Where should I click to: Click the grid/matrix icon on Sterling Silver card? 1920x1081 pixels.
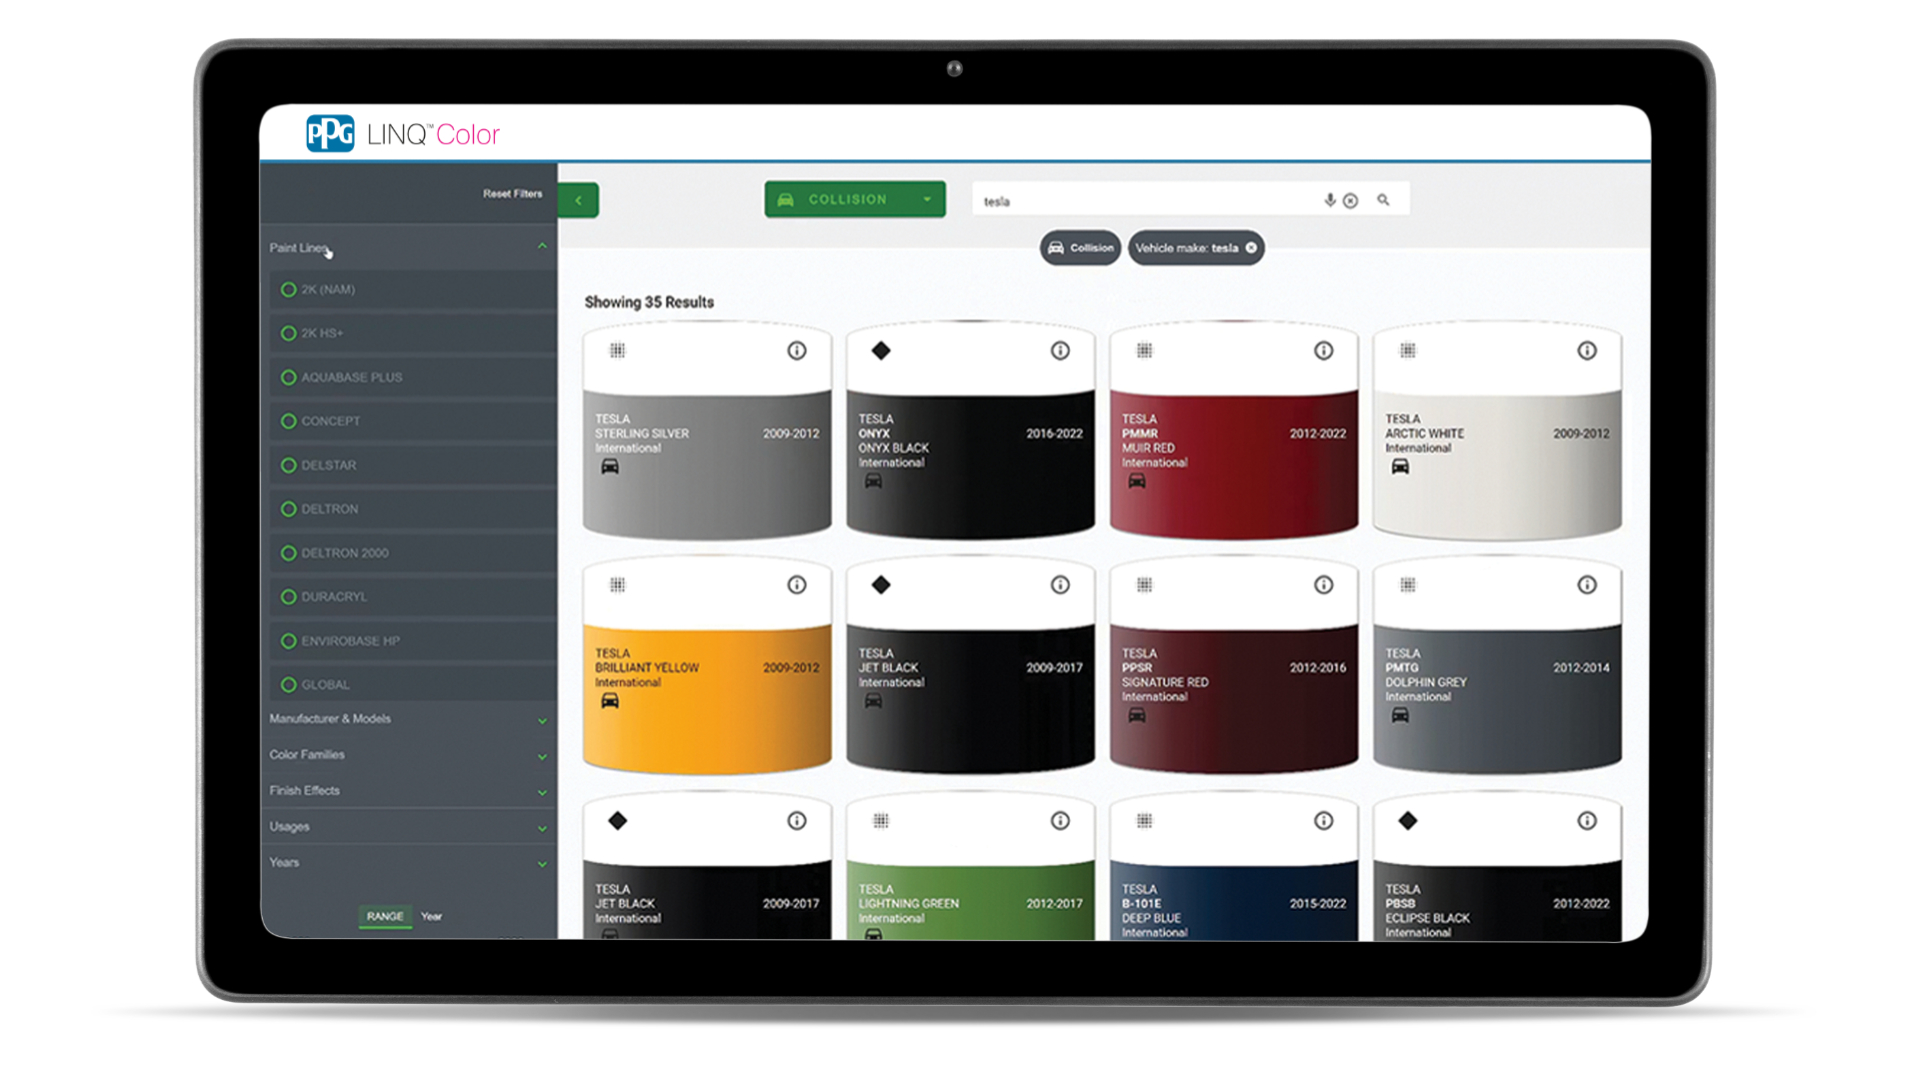tap(617, 349)
